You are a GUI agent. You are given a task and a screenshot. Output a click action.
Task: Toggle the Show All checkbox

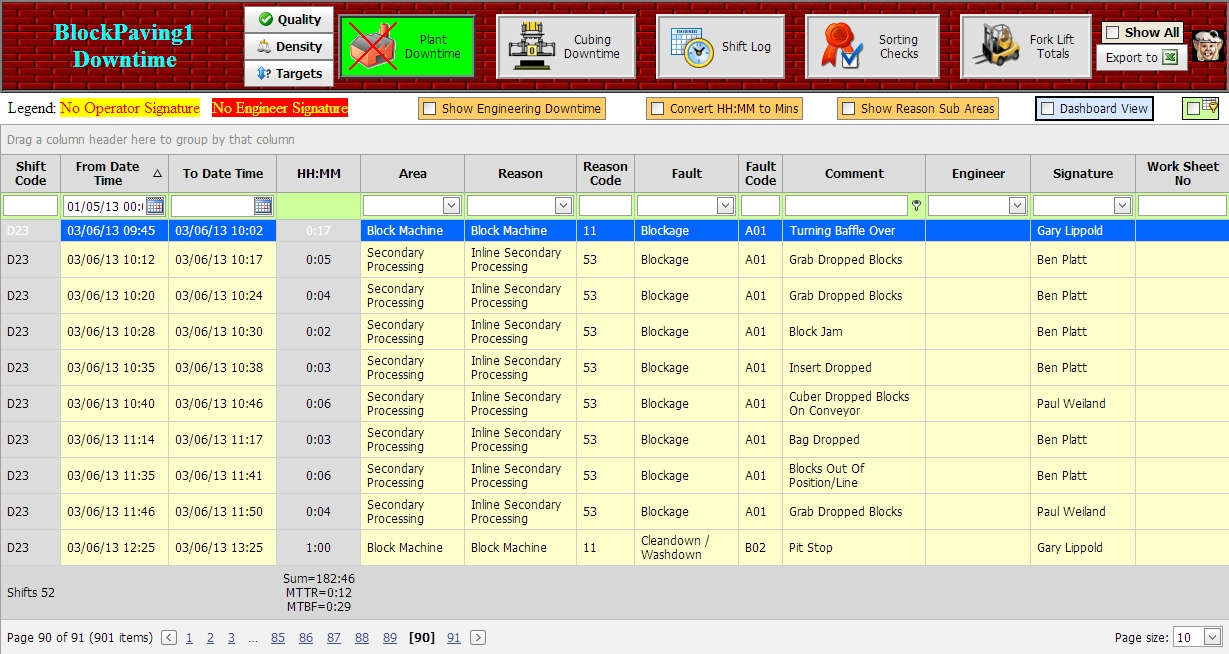tap(1112, 33)
